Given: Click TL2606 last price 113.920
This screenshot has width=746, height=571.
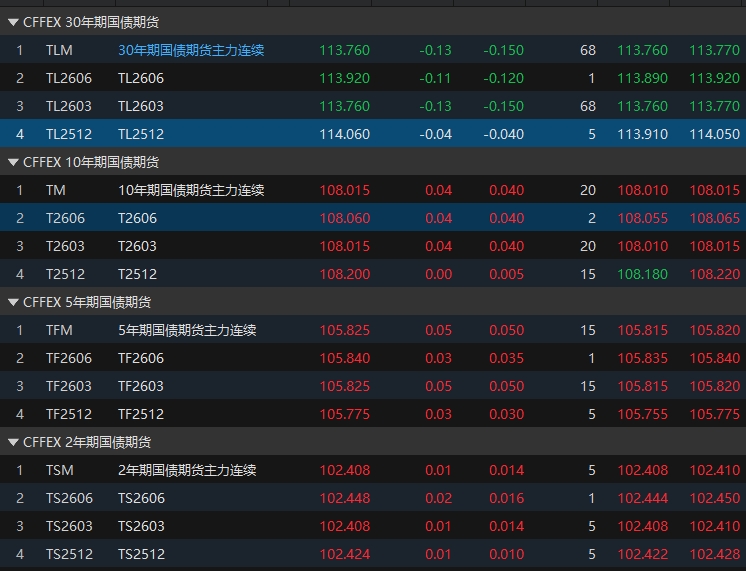Looking at the screenshot, I should (x=344, y=78).
